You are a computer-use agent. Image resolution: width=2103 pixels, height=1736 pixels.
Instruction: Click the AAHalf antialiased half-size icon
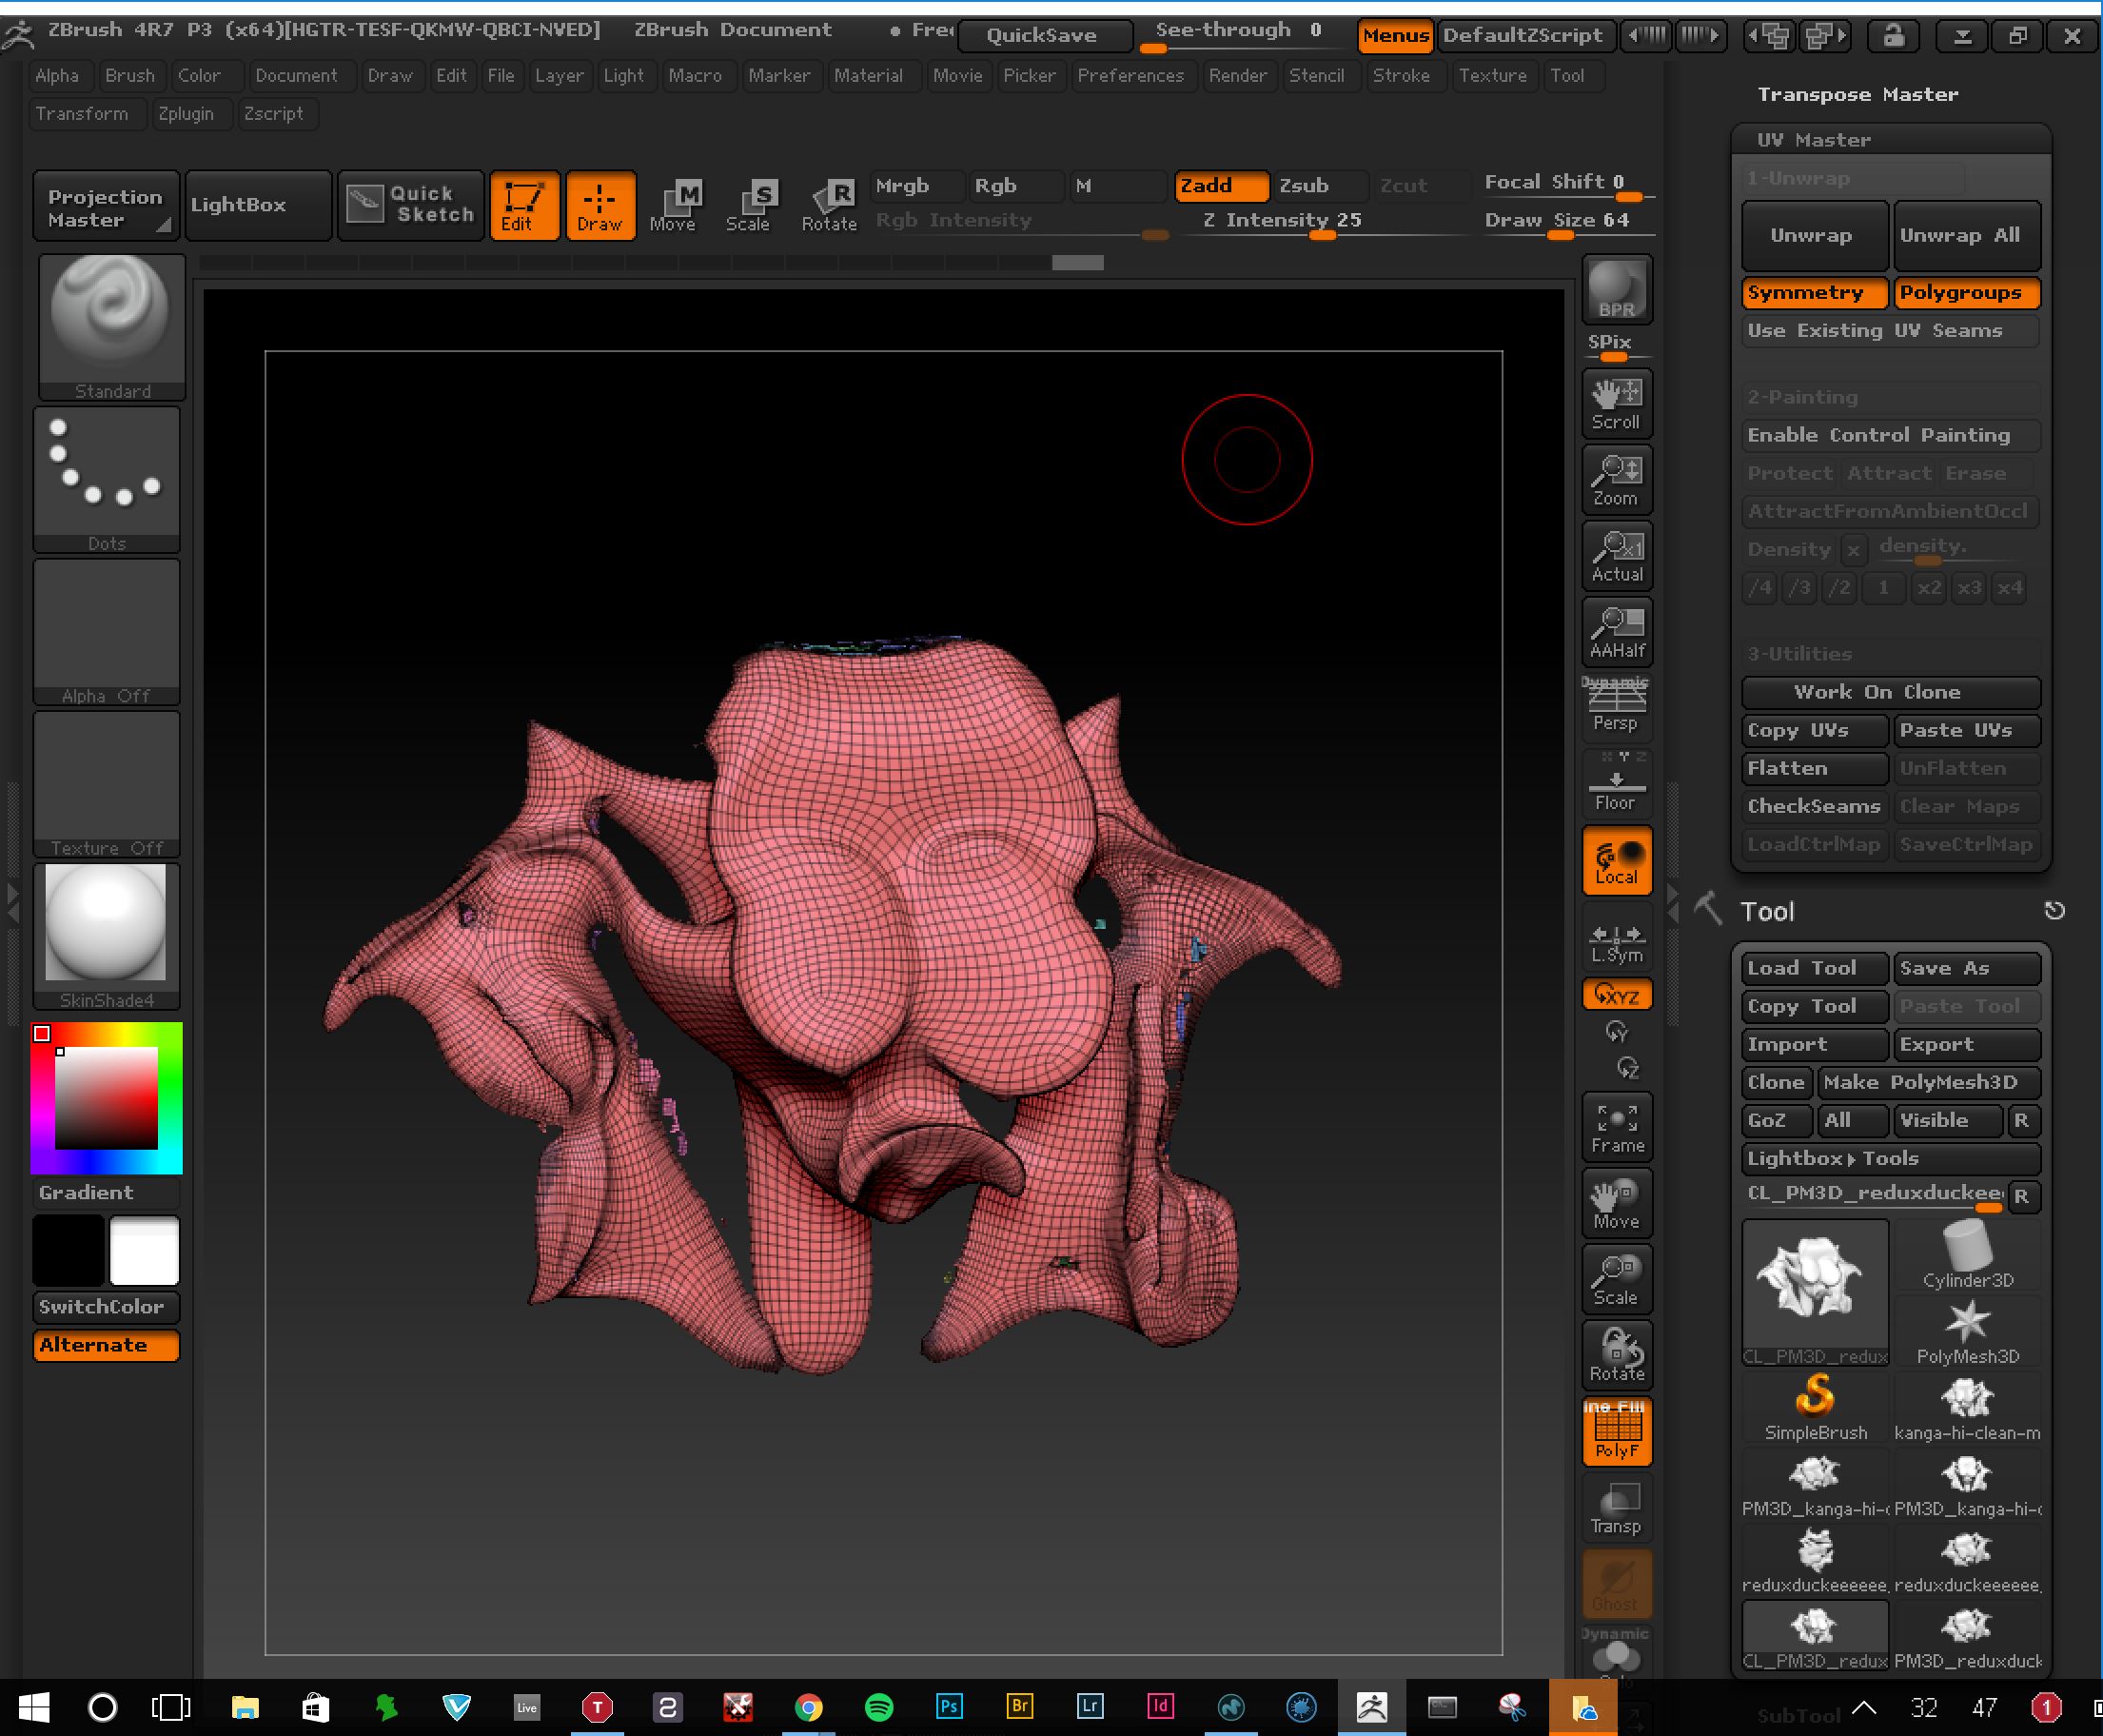click(1616, 632)
